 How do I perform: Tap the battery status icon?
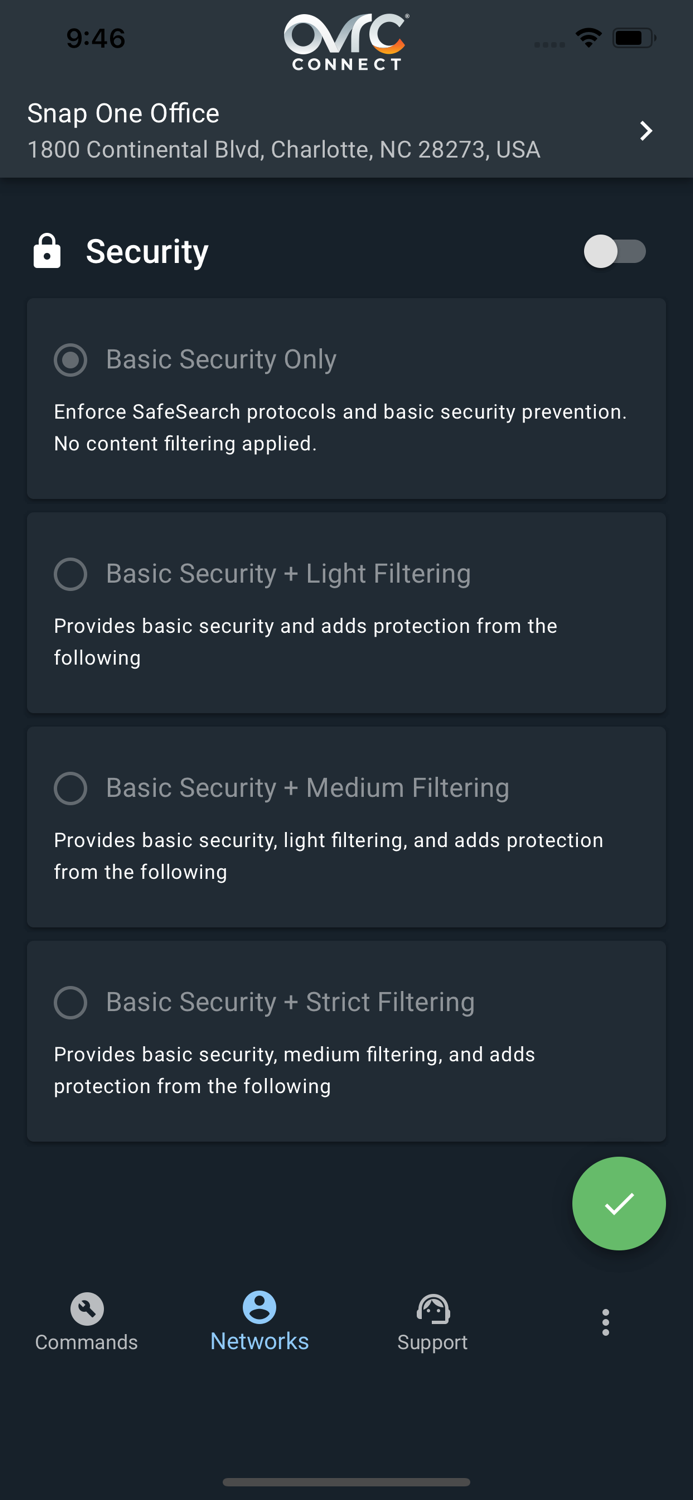point(631,36)
